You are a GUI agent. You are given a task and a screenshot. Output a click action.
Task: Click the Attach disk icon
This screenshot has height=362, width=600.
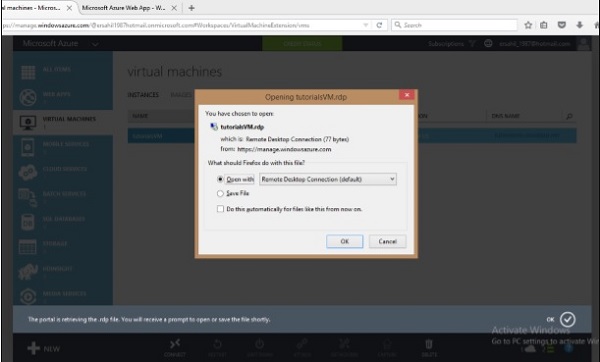tap(302, 344)
